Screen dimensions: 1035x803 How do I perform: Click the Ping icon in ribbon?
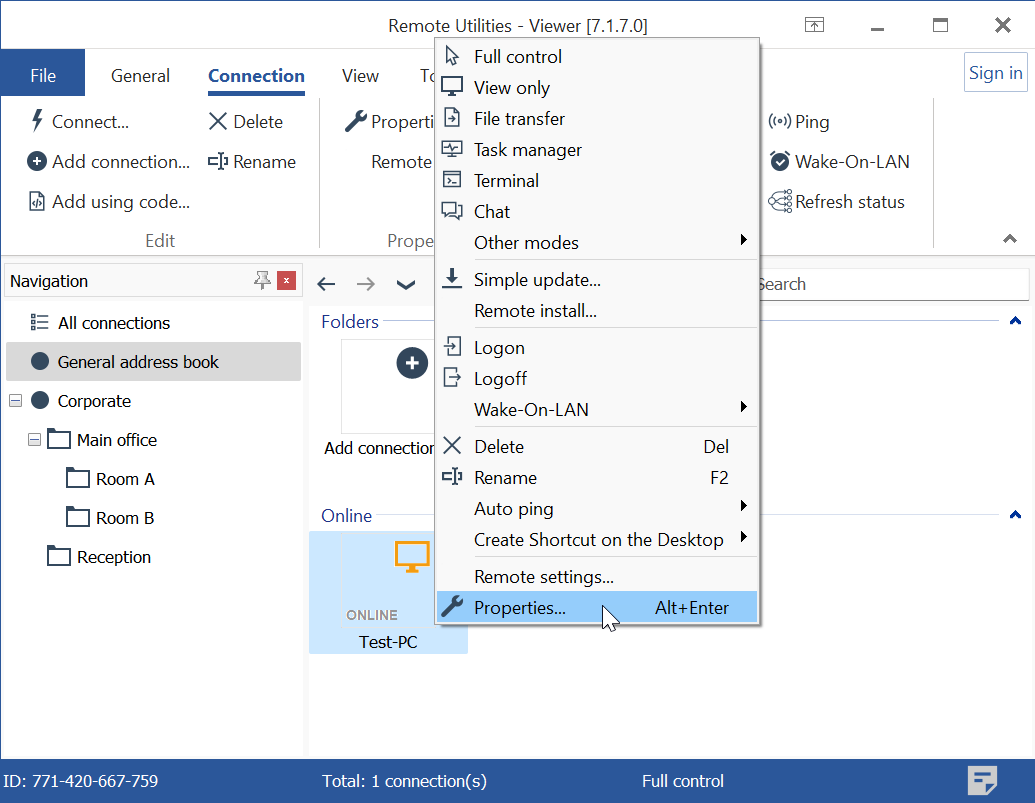780,122
